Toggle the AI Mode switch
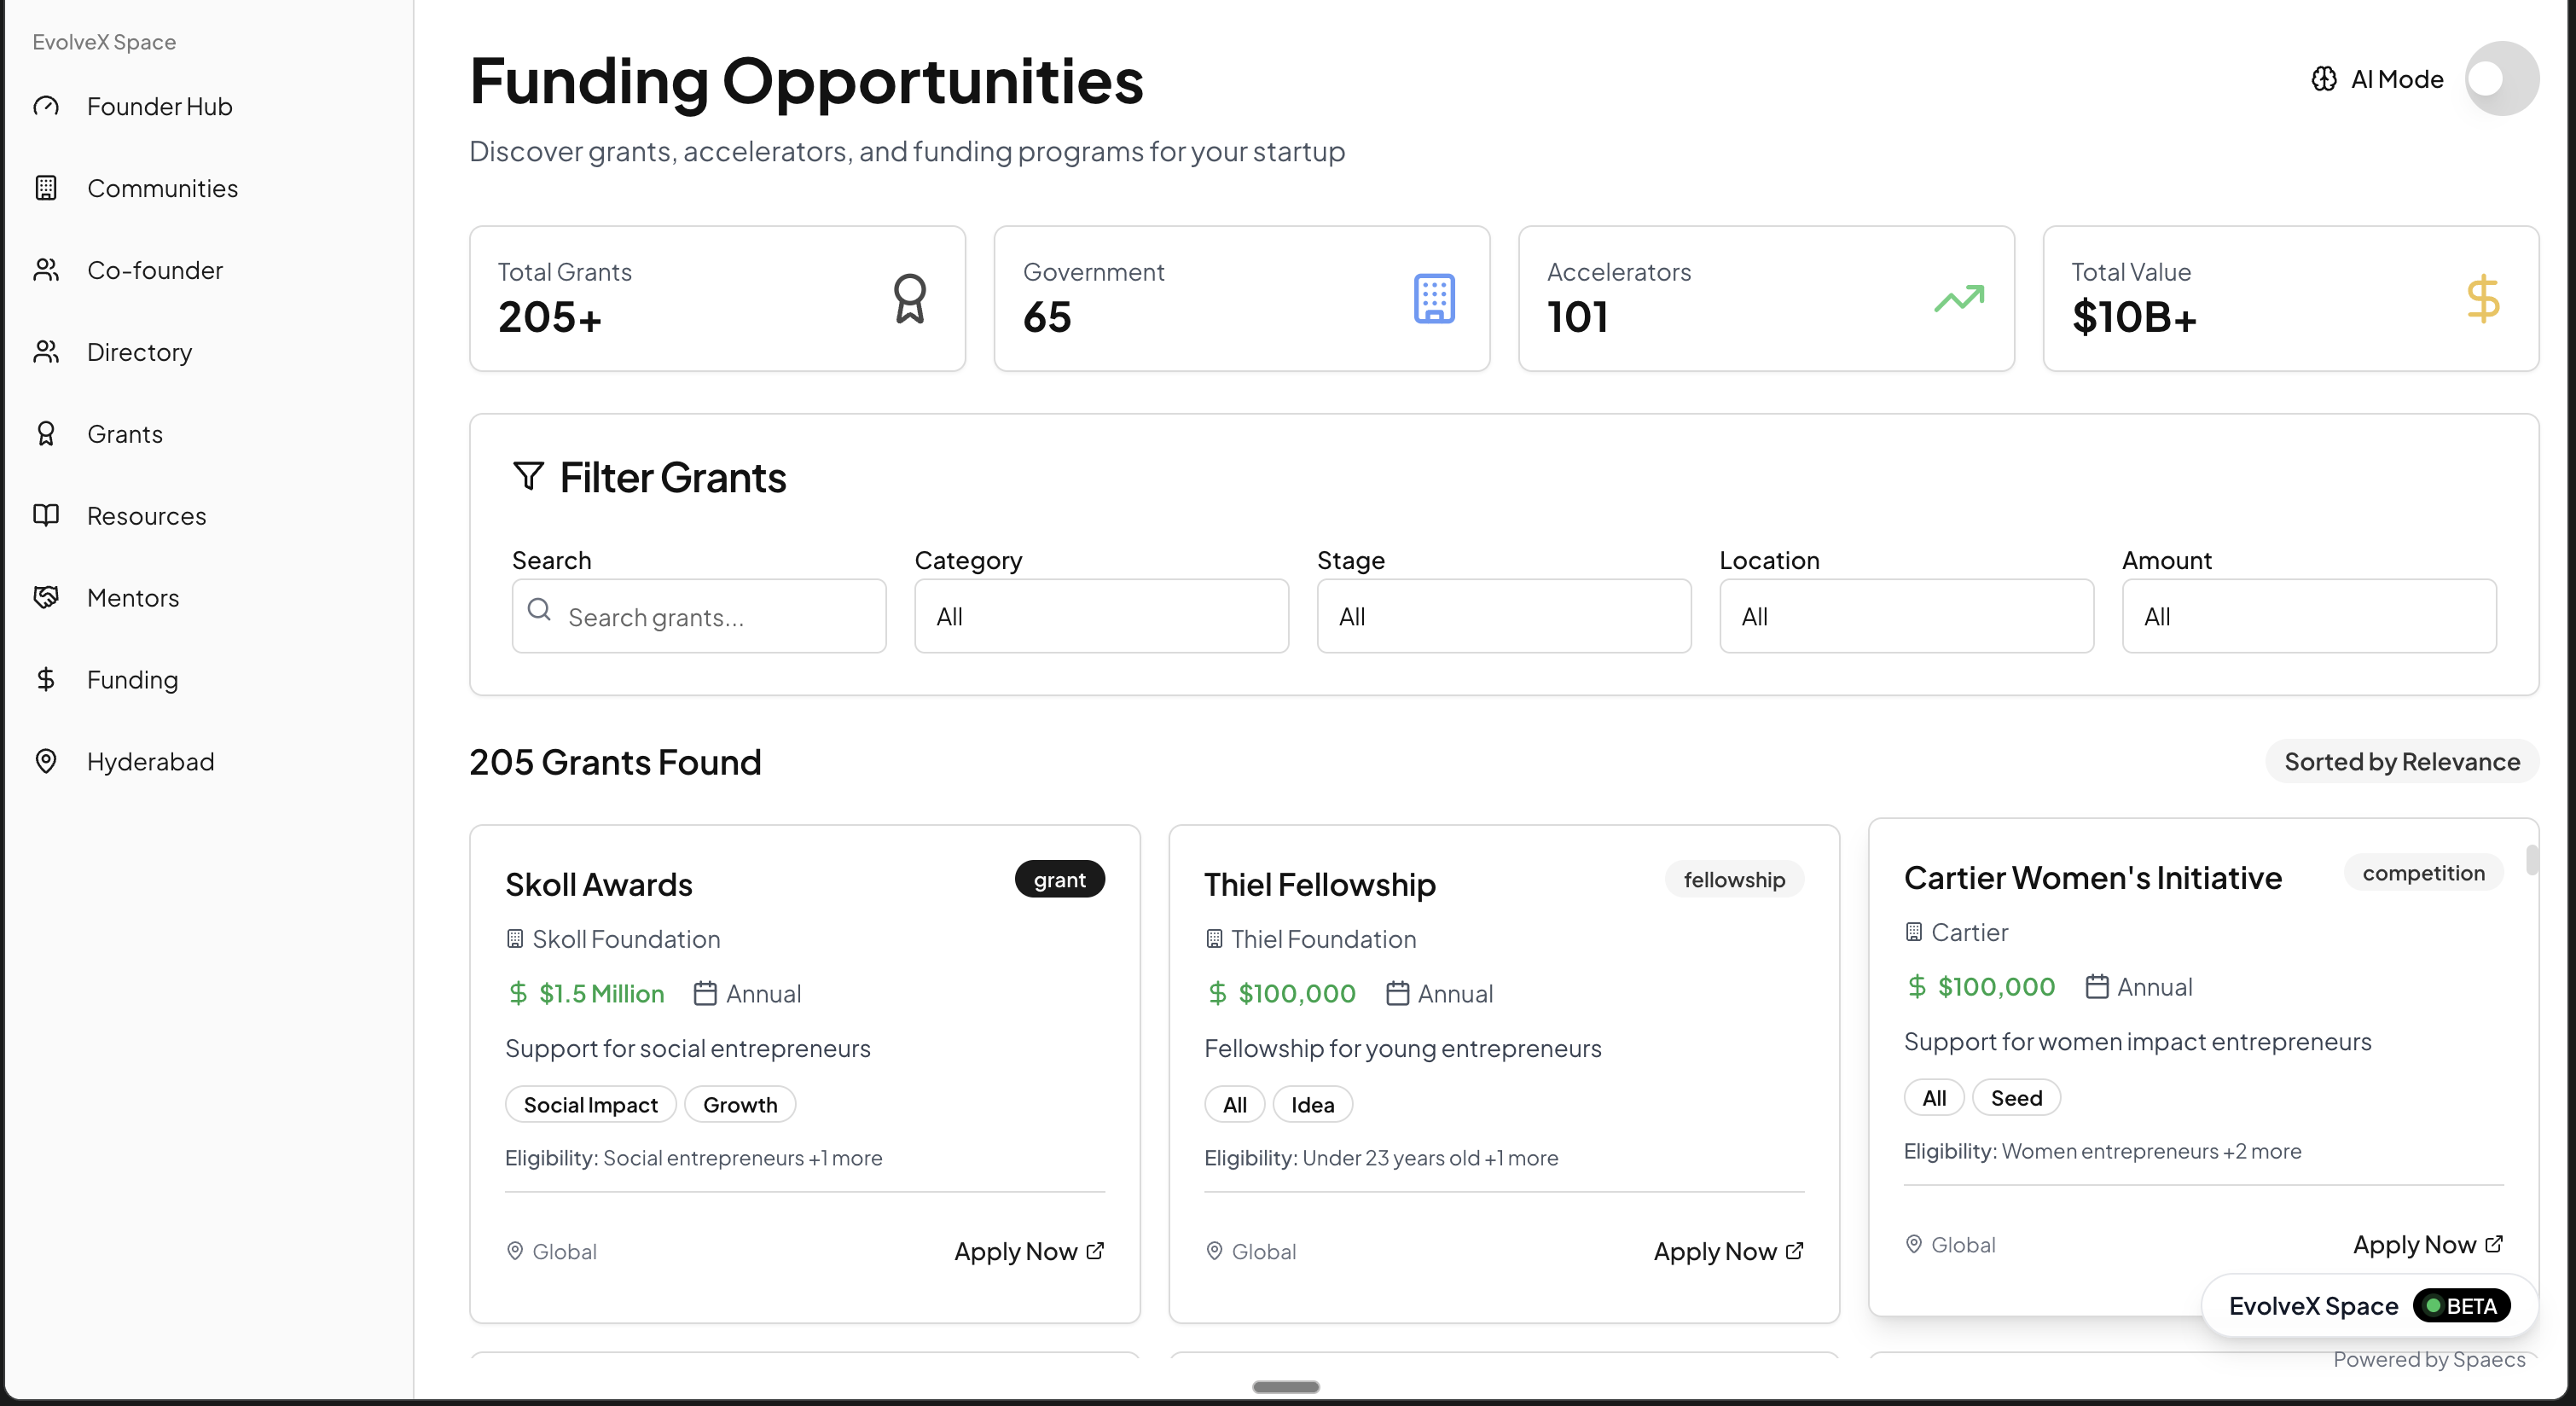This screenshot has height=1406, width=2576. 2501,79
